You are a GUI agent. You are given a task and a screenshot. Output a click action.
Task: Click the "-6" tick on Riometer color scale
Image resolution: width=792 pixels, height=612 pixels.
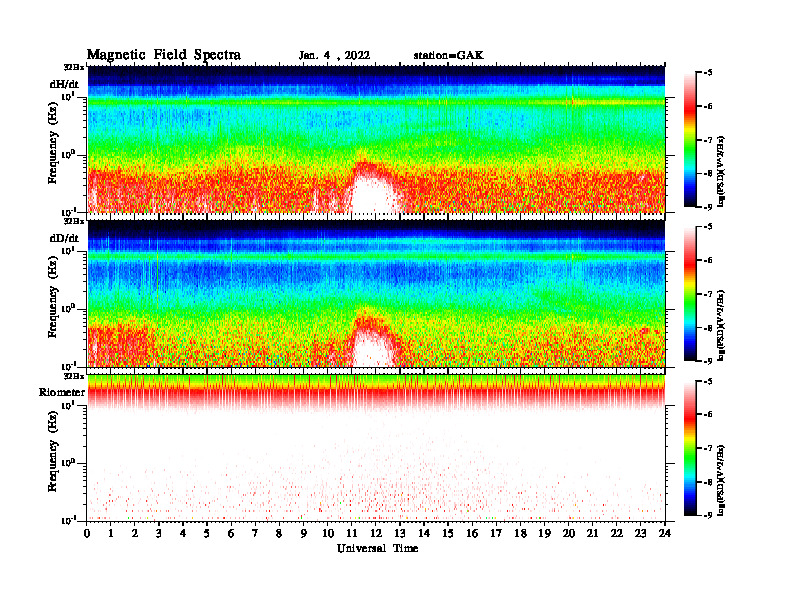[707, 414]
